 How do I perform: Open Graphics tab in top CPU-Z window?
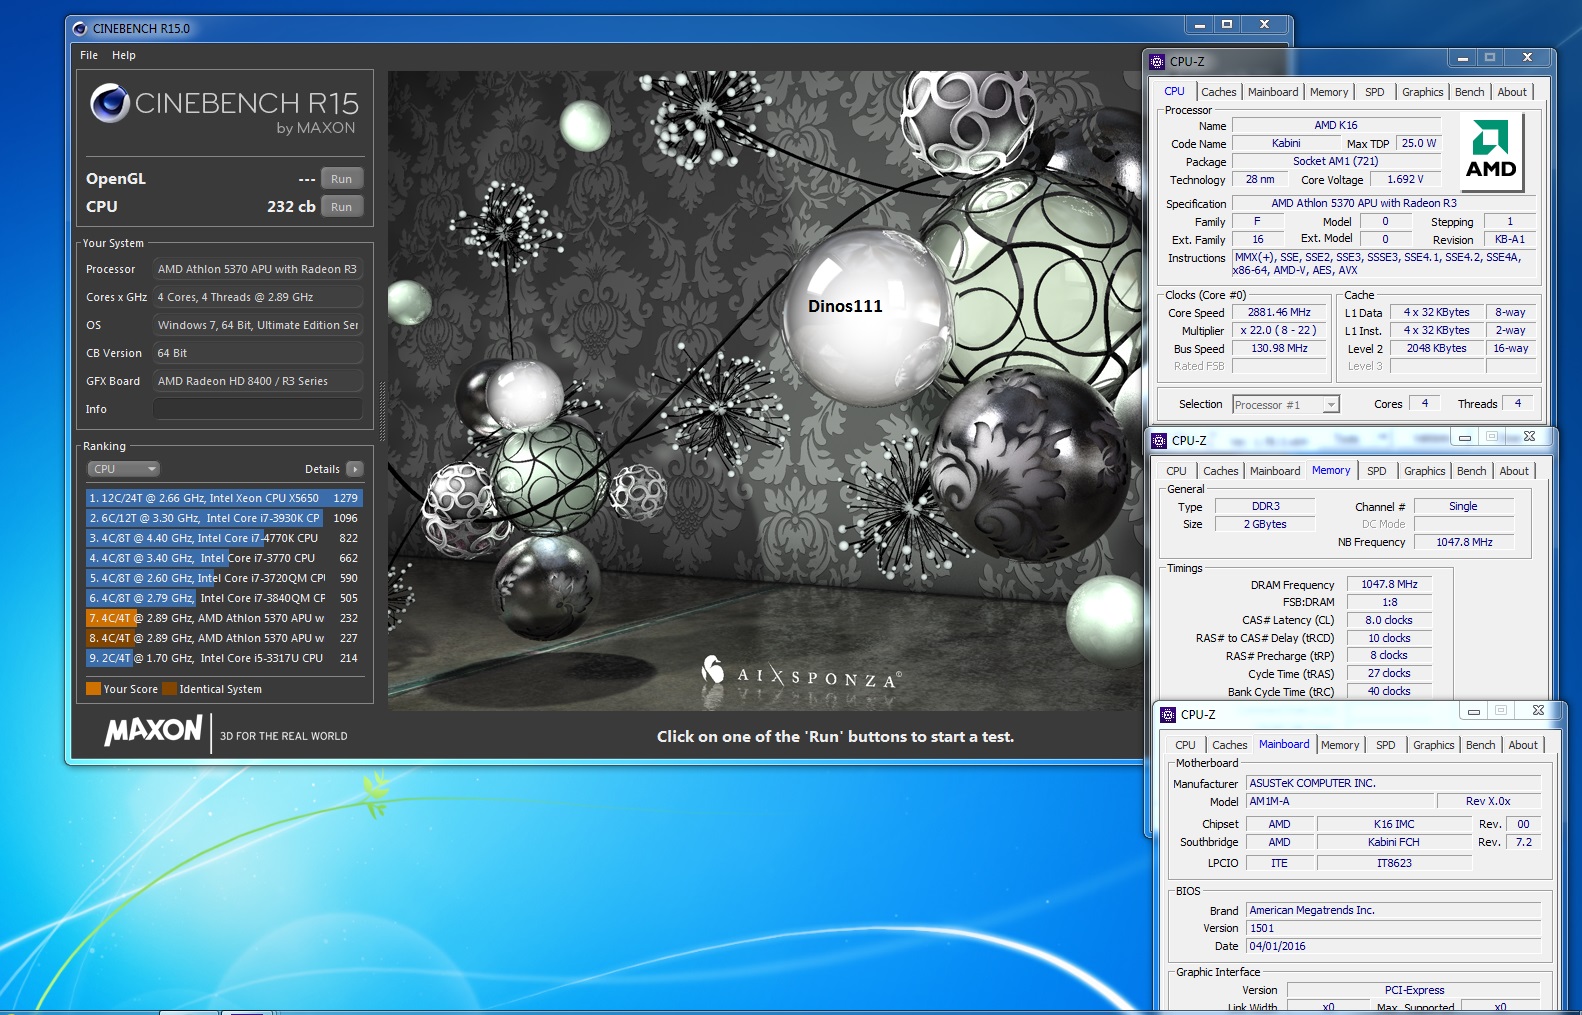point(1422,92)
